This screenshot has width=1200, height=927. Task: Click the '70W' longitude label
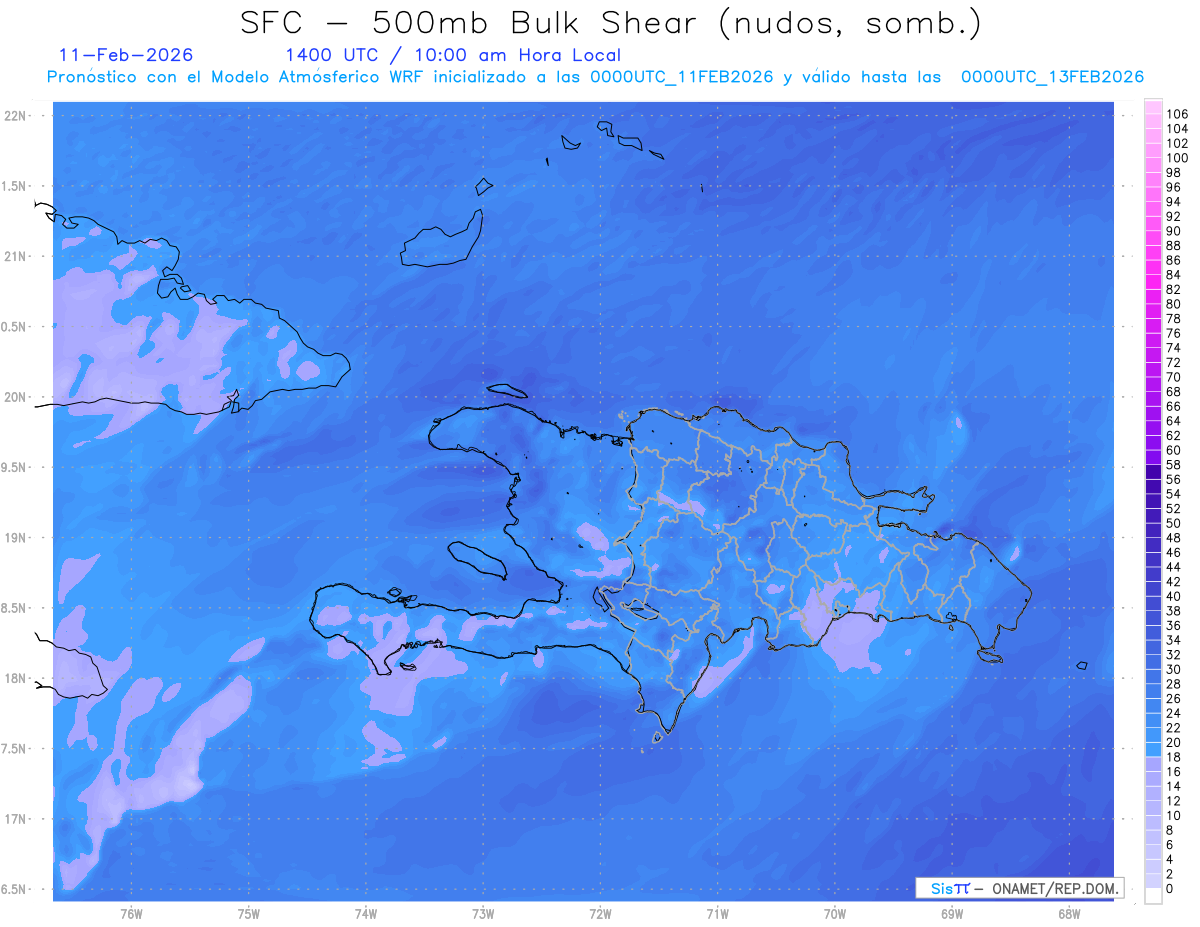click(835, 914)
